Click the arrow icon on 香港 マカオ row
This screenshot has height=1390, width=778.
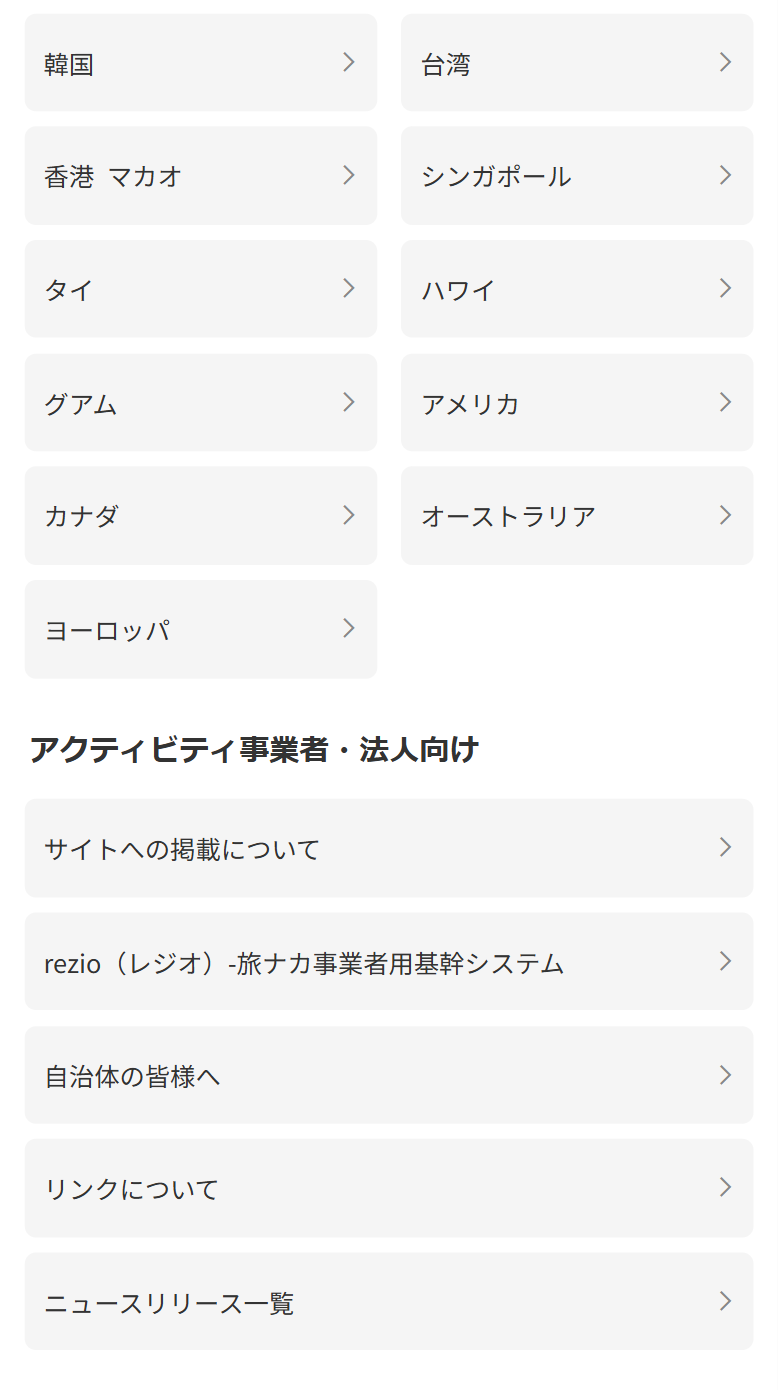349,176
